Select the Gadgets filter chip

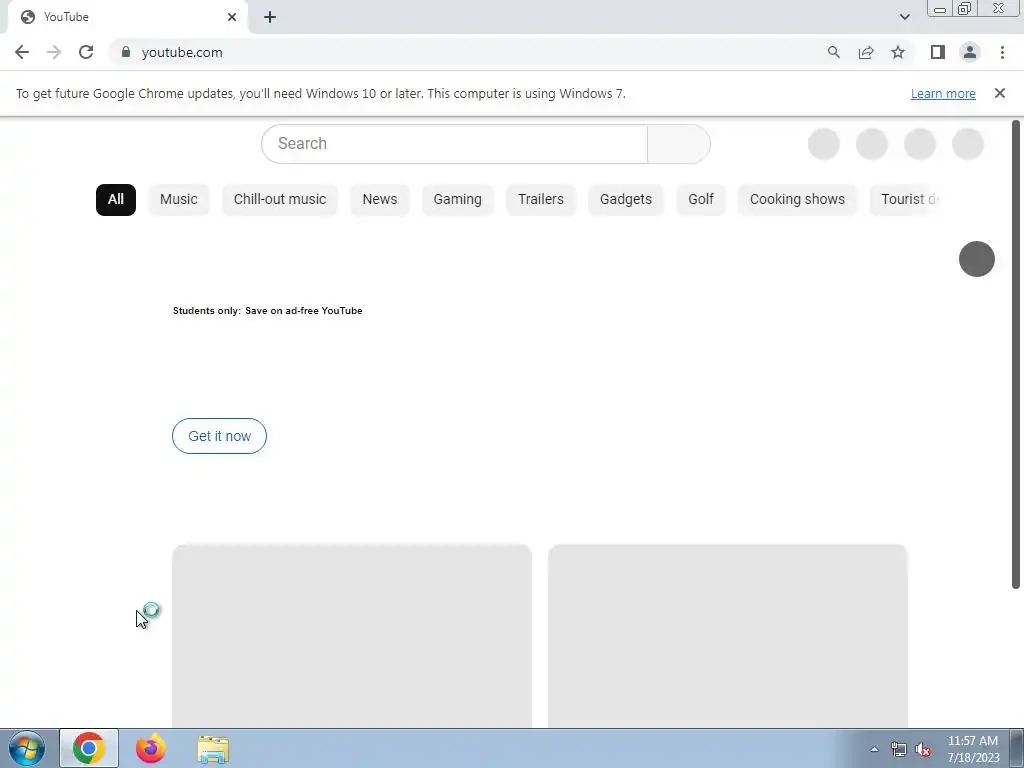click(x=626, y=199)
